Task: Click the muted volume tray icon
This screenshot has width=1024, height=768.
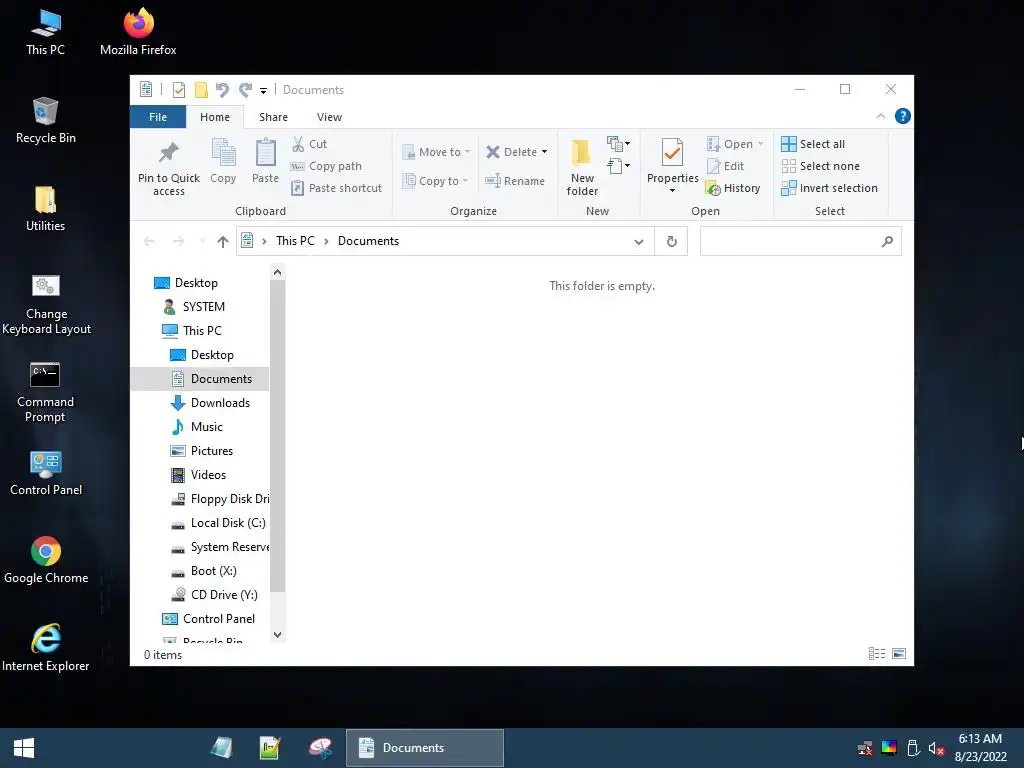Action: pyautogui.click(x=936, y=748)
